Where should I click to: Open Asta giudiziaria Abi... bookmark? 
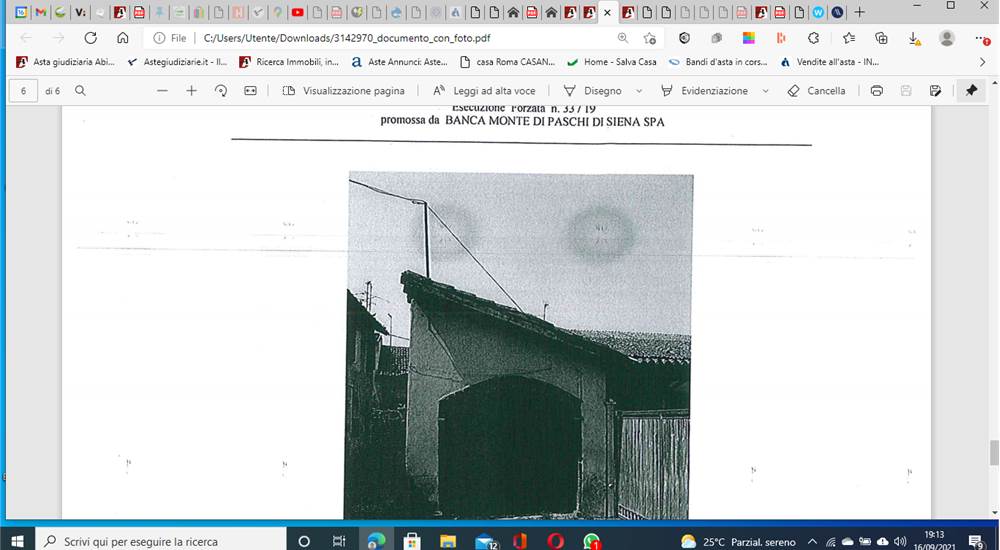point(66,62)
